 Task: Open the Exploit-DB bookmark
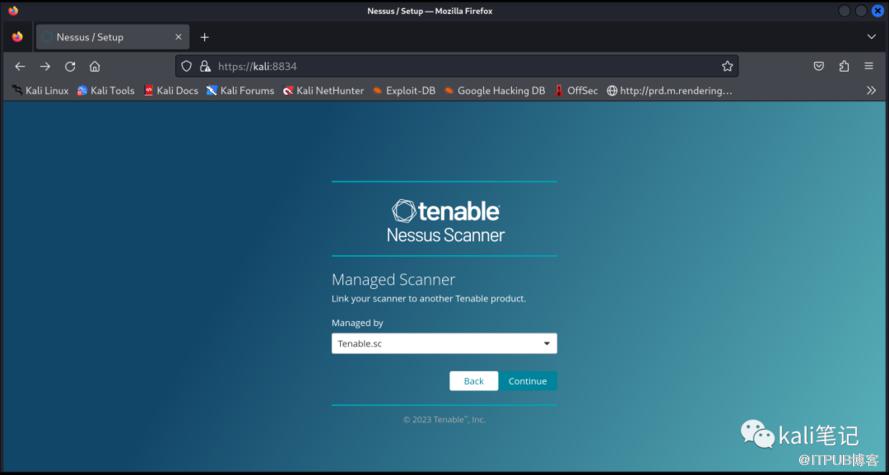point(404,91)
